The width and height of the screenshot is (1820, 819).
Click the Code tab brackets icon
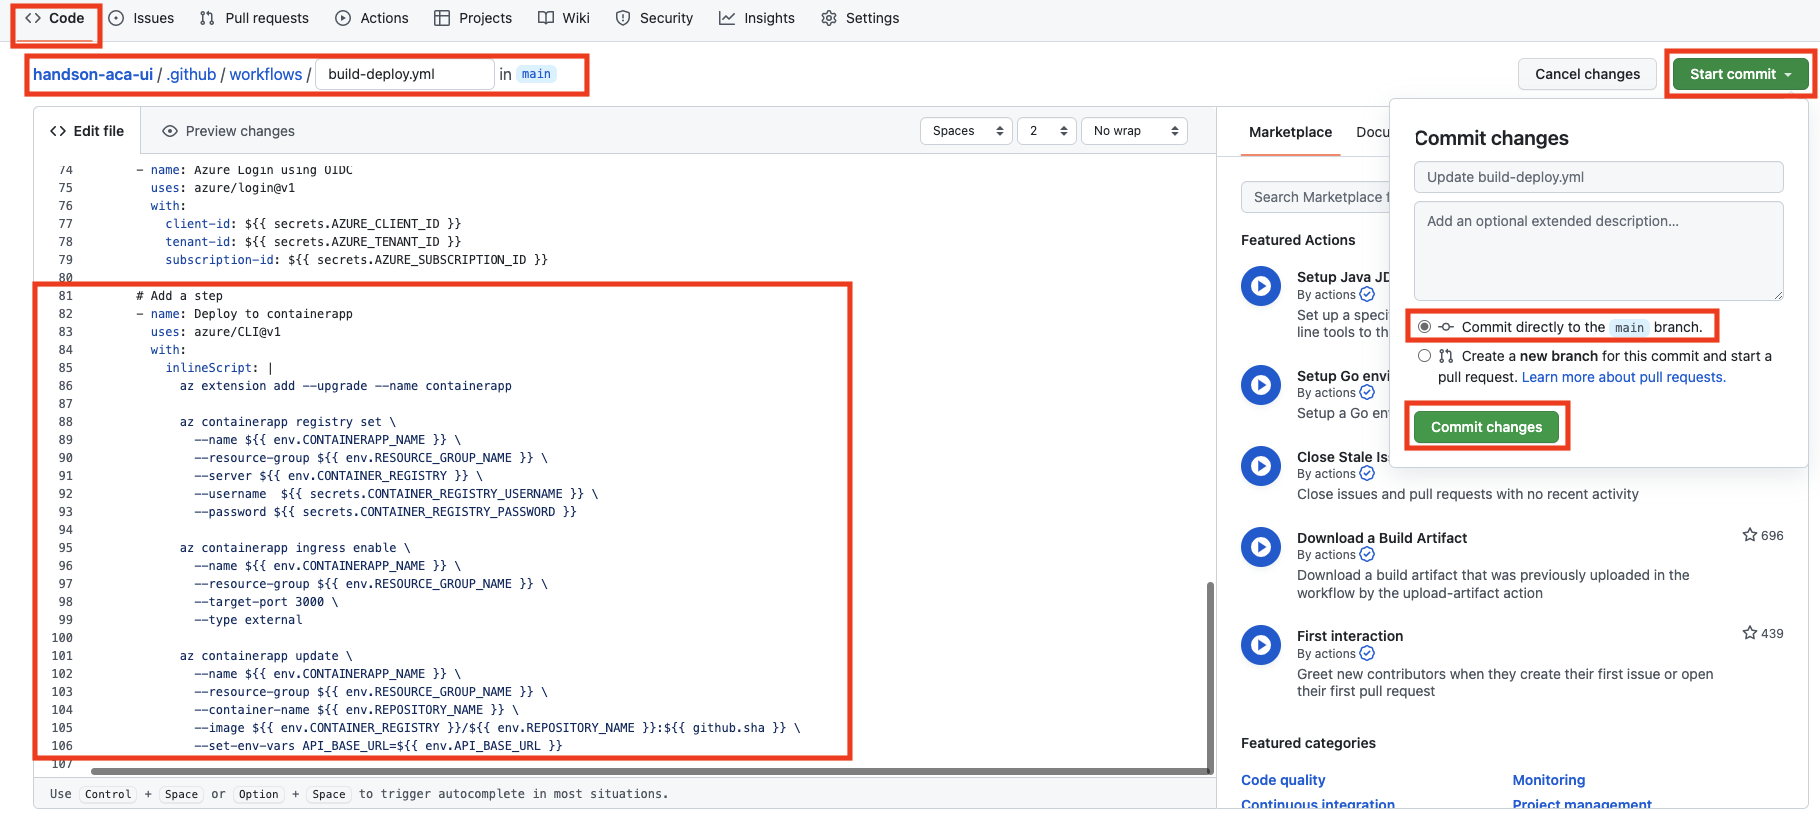pos(33,18)
